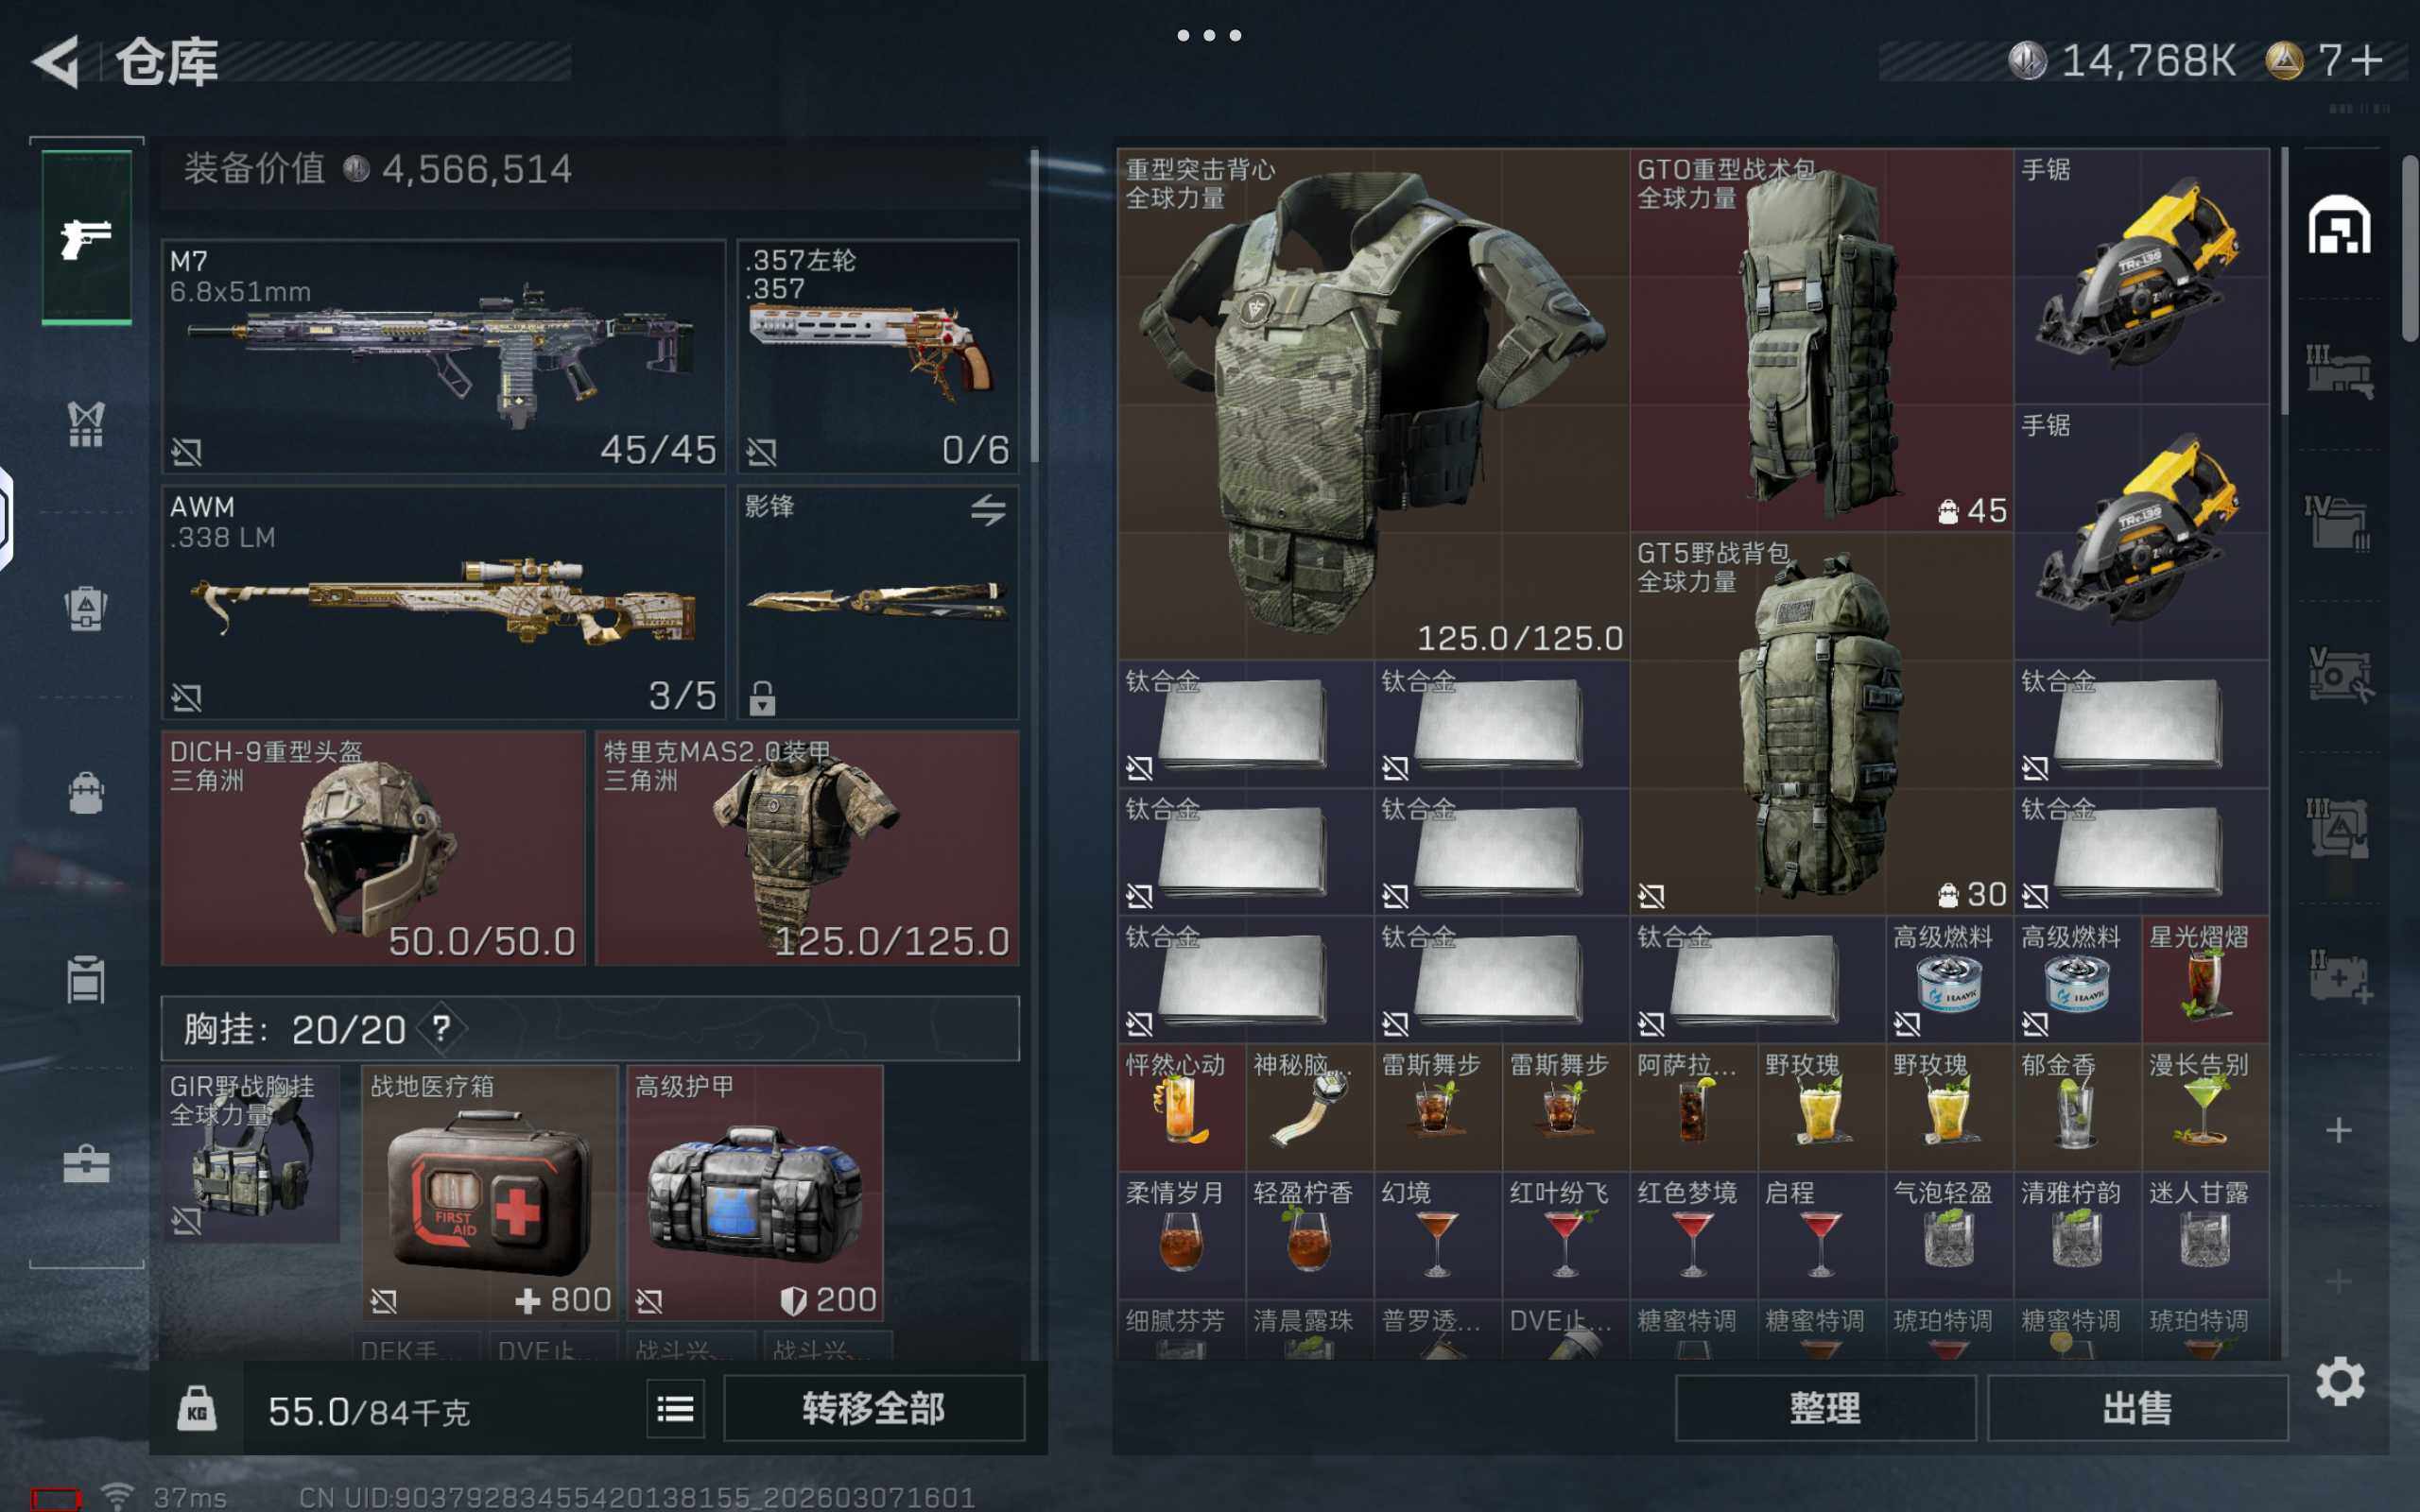Click the main stash home icon

pyautogui.click(x=2338, y=226)
